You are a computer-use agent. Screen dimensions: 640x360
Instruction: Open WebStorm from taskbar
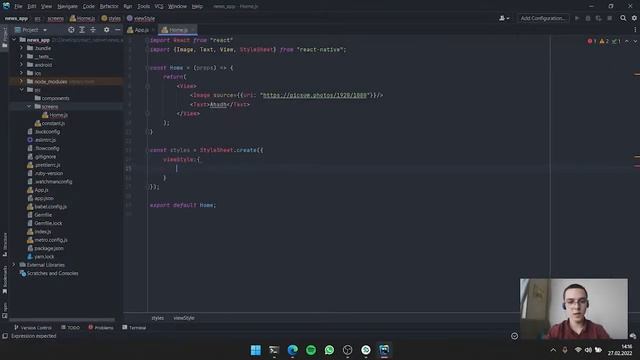point(384,350)
